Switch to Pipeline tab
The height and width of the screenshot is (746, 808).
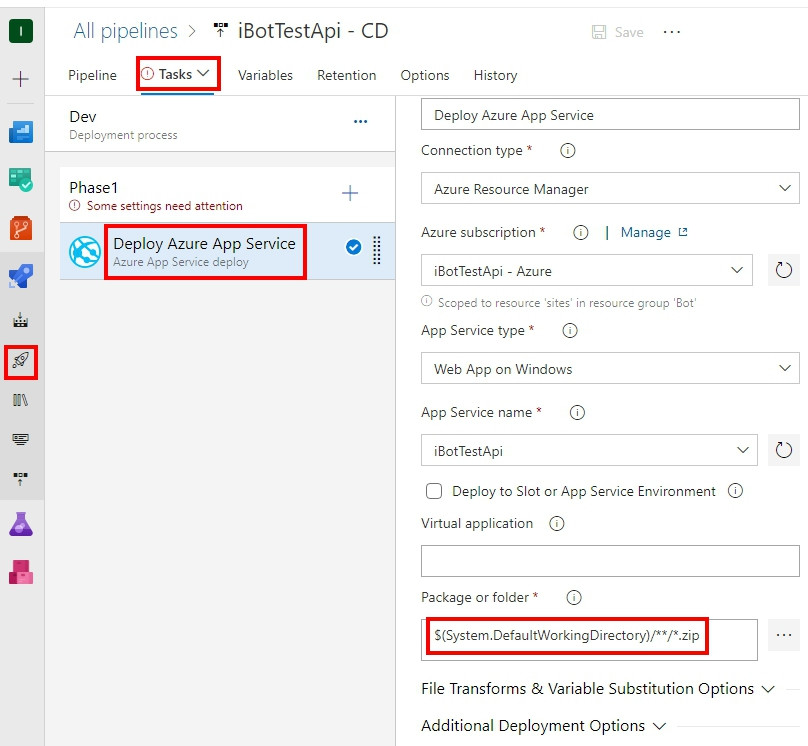pyautogui.click(x=92, y=75)
